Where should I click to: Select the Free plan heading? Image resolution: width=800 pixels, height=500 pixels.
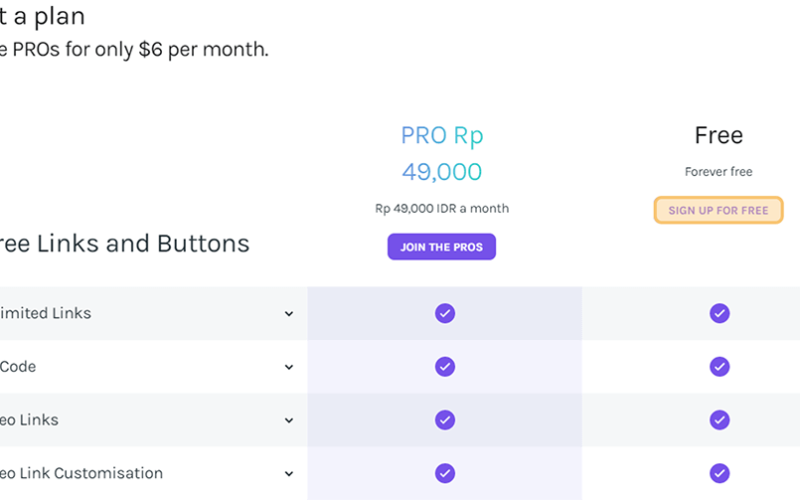718,135
